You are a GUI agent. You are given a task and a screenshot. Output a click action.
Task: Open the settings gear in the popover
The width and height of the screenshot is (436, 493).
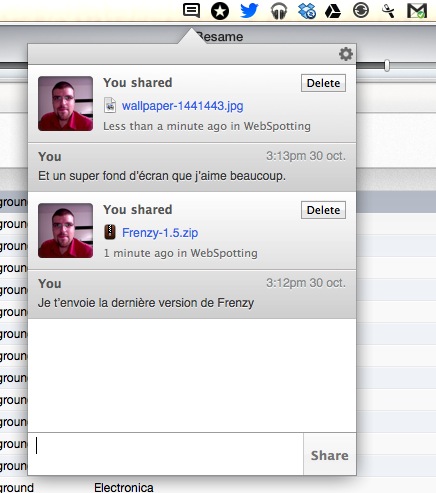(346, 54)
